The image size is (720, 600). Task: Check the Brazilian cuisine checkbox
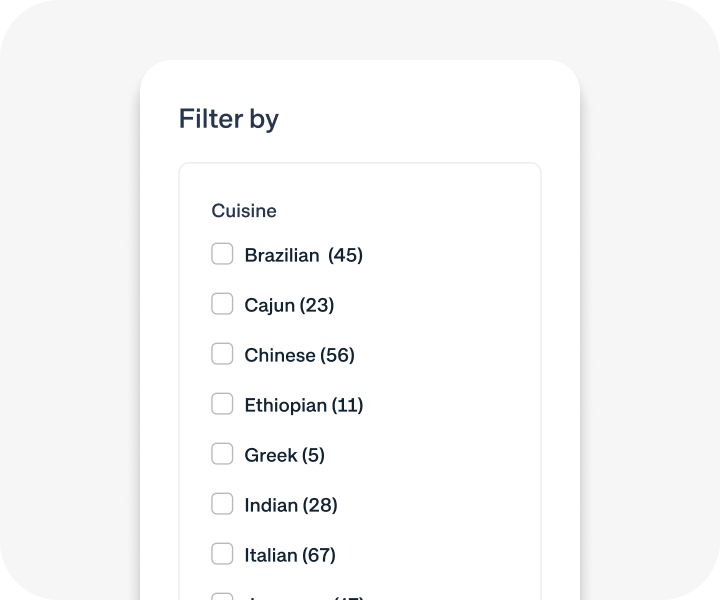(222, 254)
